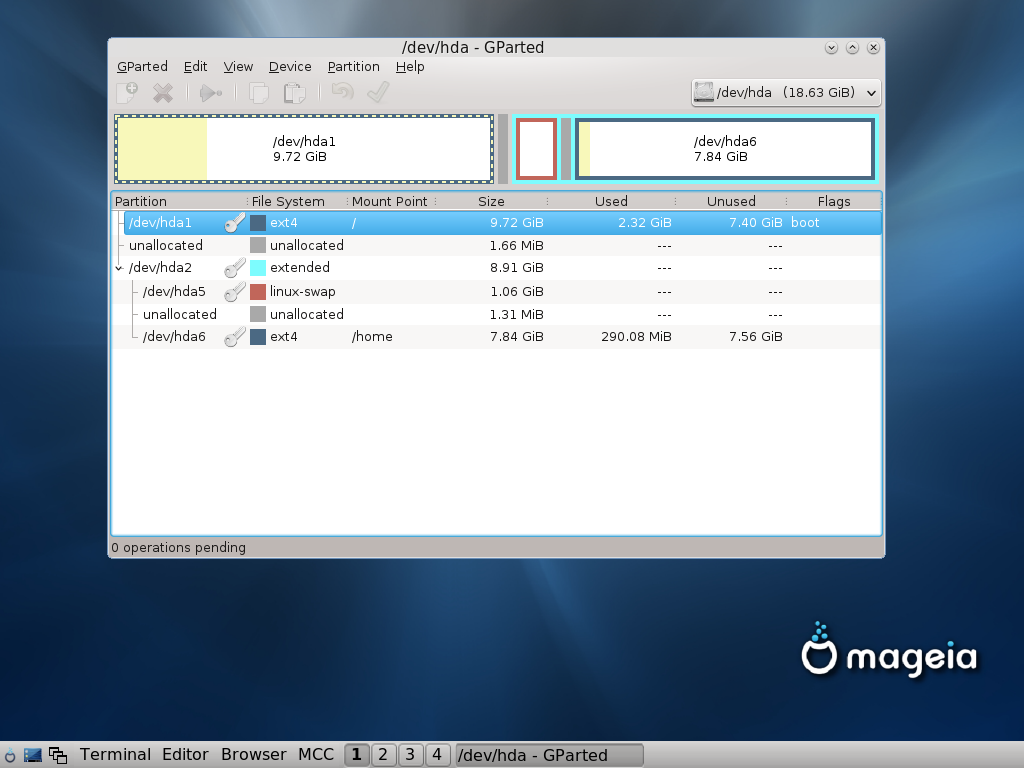Click the ext4 color swatch for /dev/hda1
This screenshot has height=768, width=1024.
[258, 223]
